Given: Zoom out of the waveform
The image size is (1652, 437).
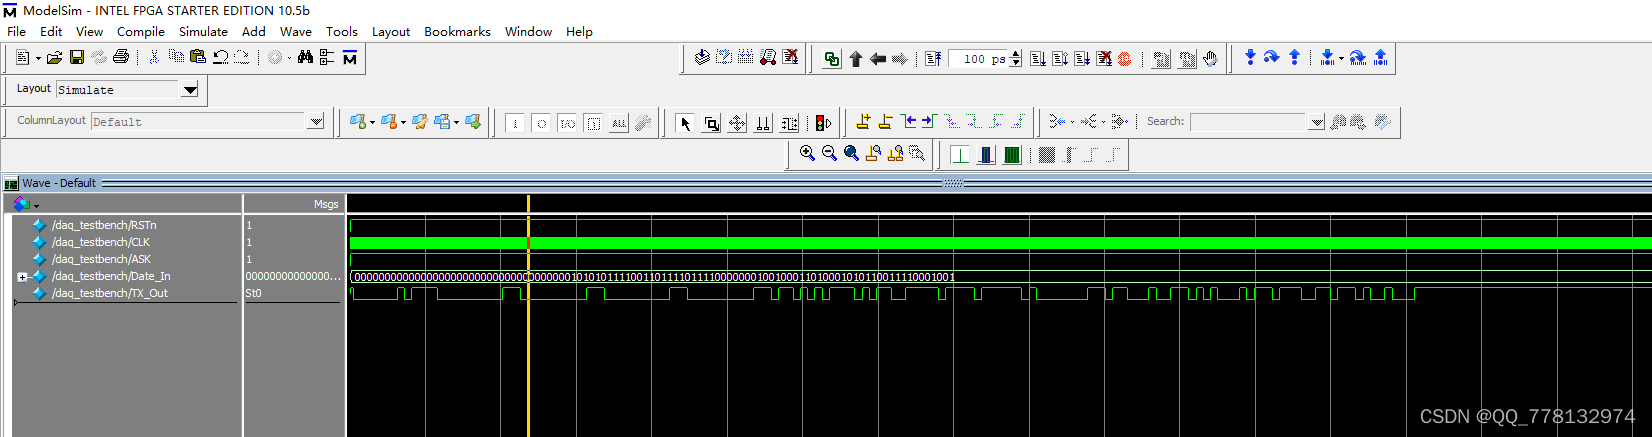Looking at the screenshot, I should pyautogui.click(x=829, y=154).
